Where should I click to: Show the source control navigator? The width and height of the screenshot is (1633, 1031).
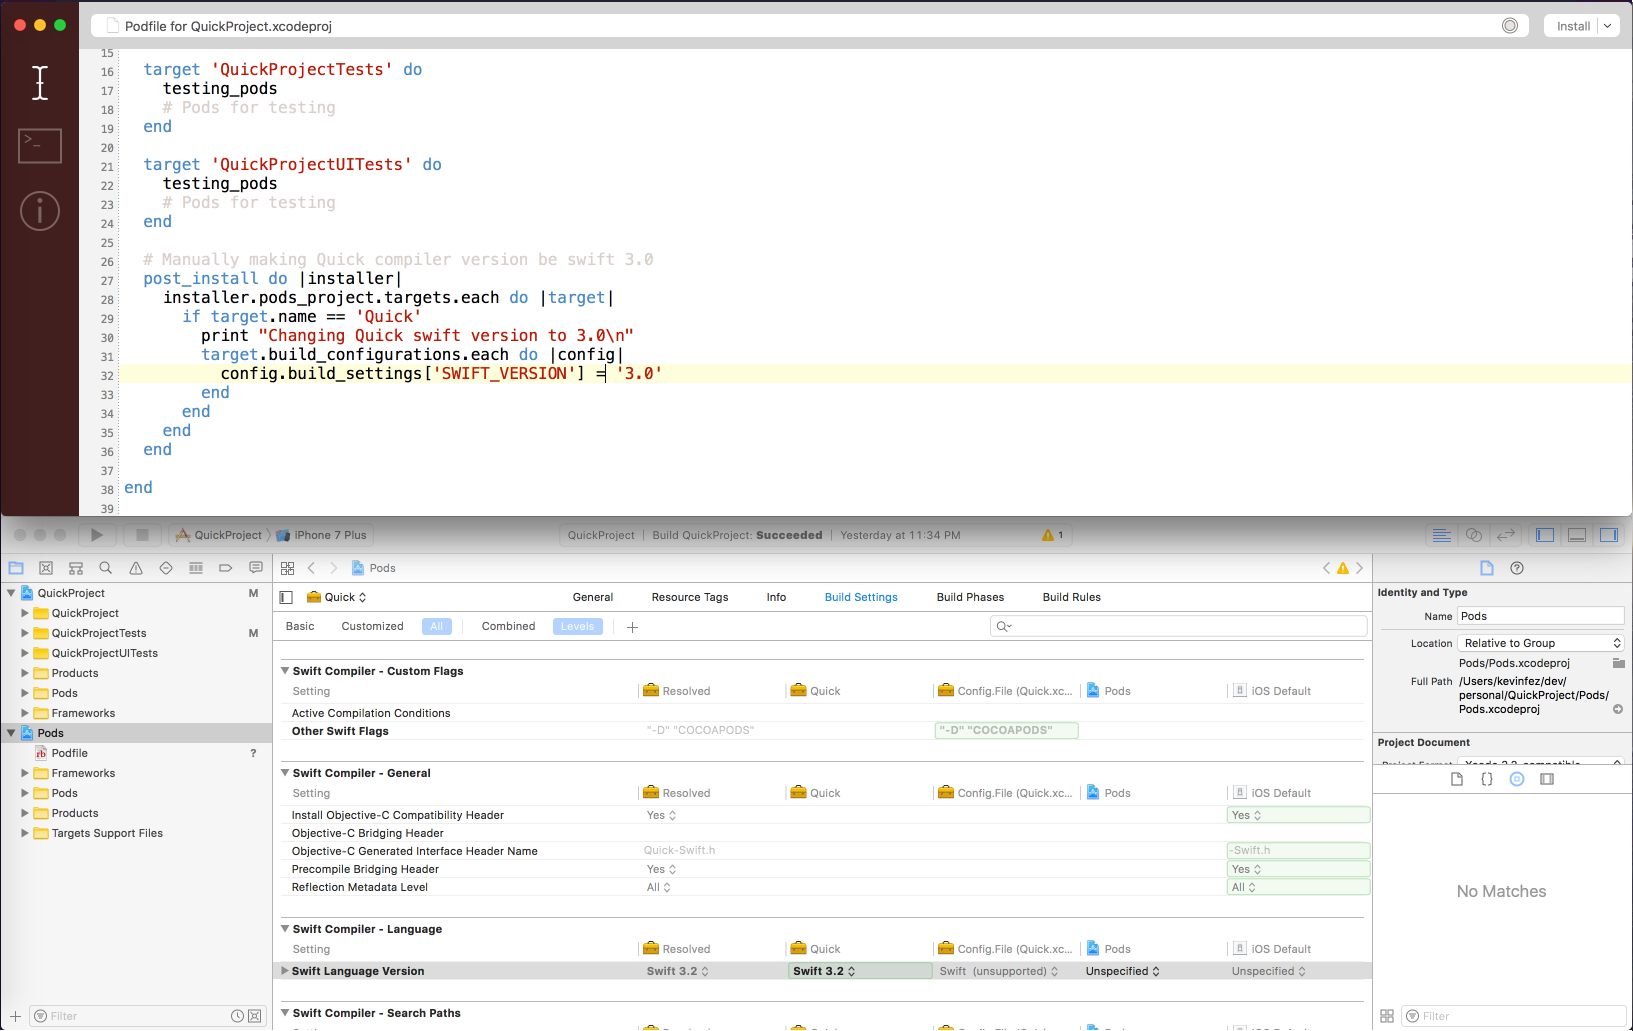tap(46, 568)
